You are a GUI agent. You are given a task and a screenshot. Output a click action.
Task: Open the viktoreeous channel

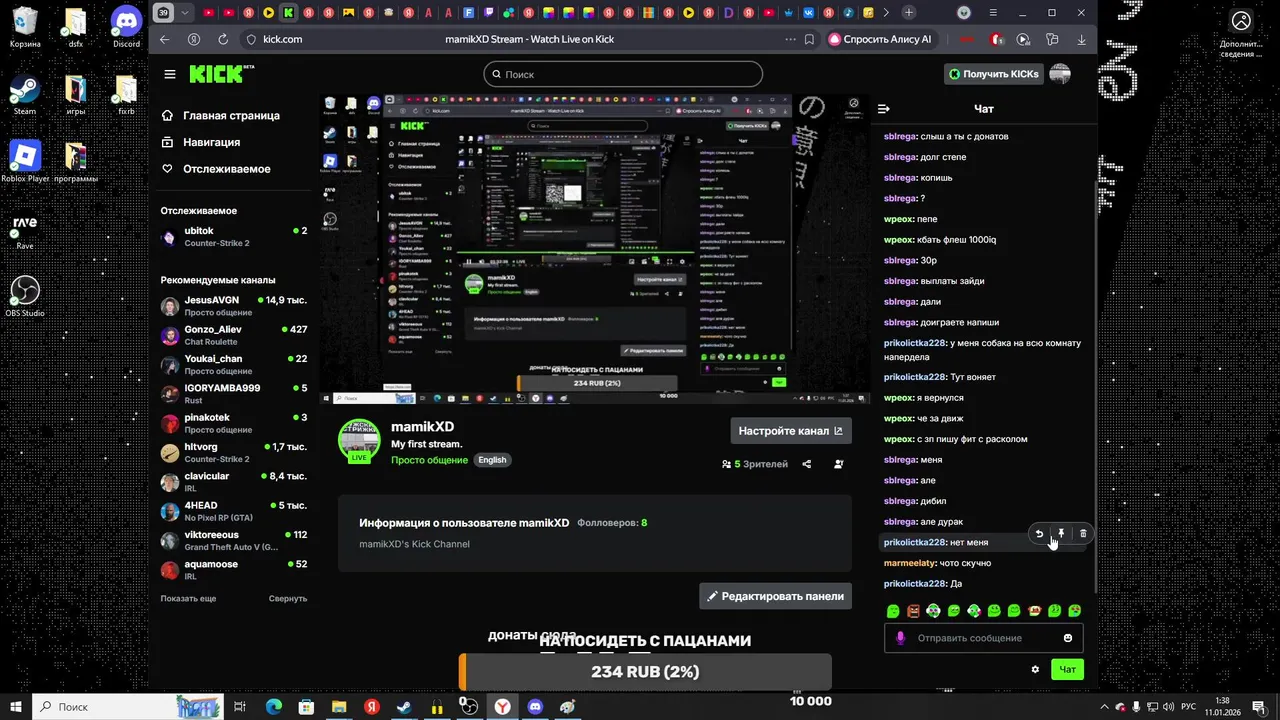pyautogui.click(x=234, y=541)
